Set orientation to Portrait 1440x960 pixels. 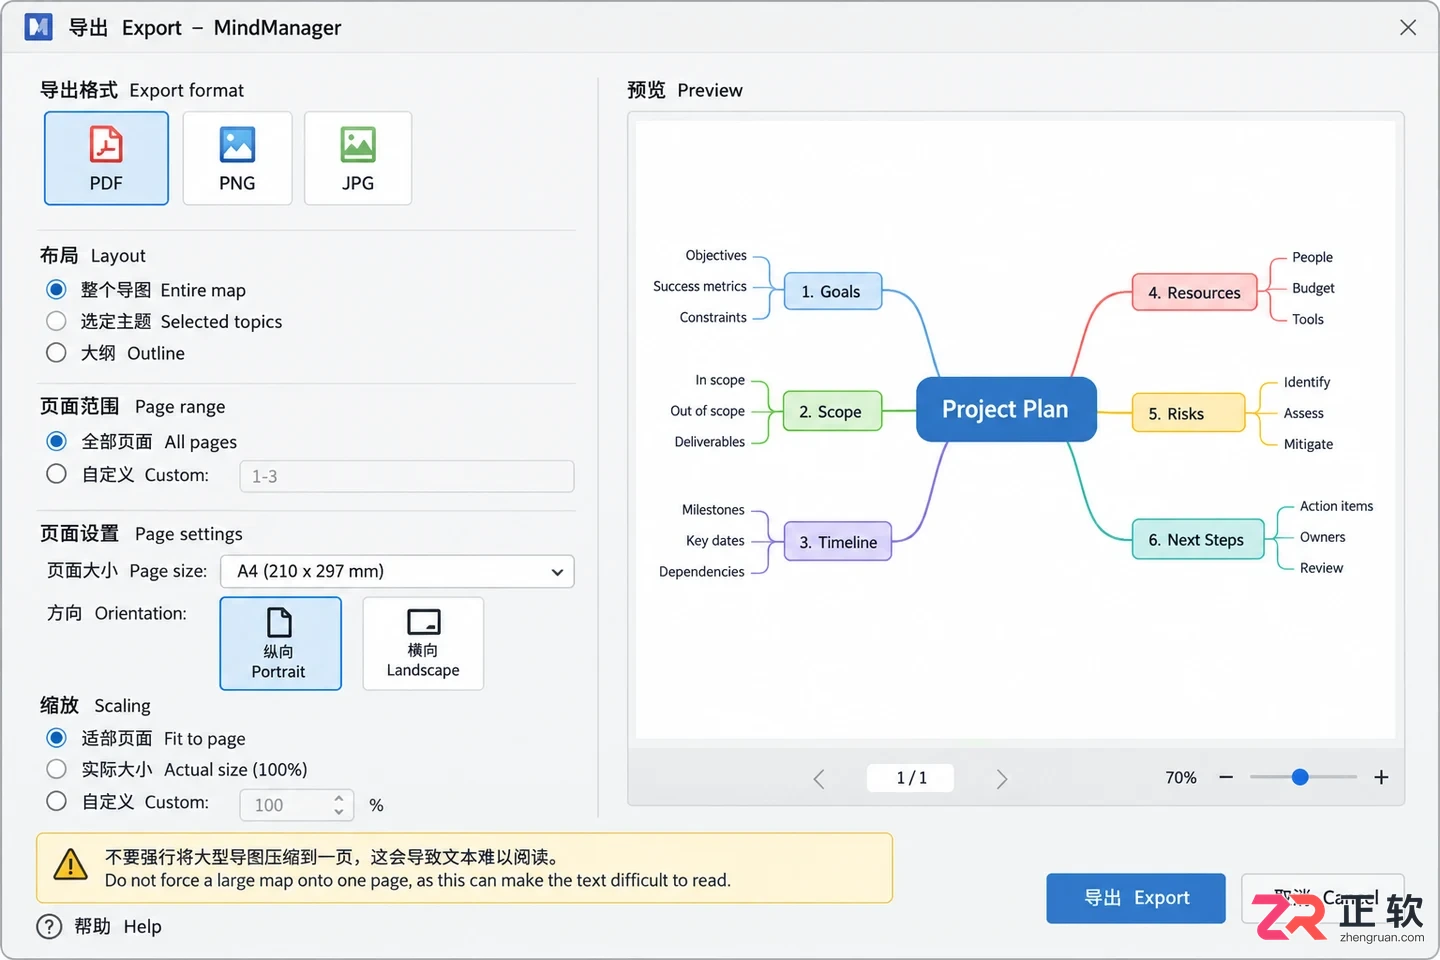[280, 643]
